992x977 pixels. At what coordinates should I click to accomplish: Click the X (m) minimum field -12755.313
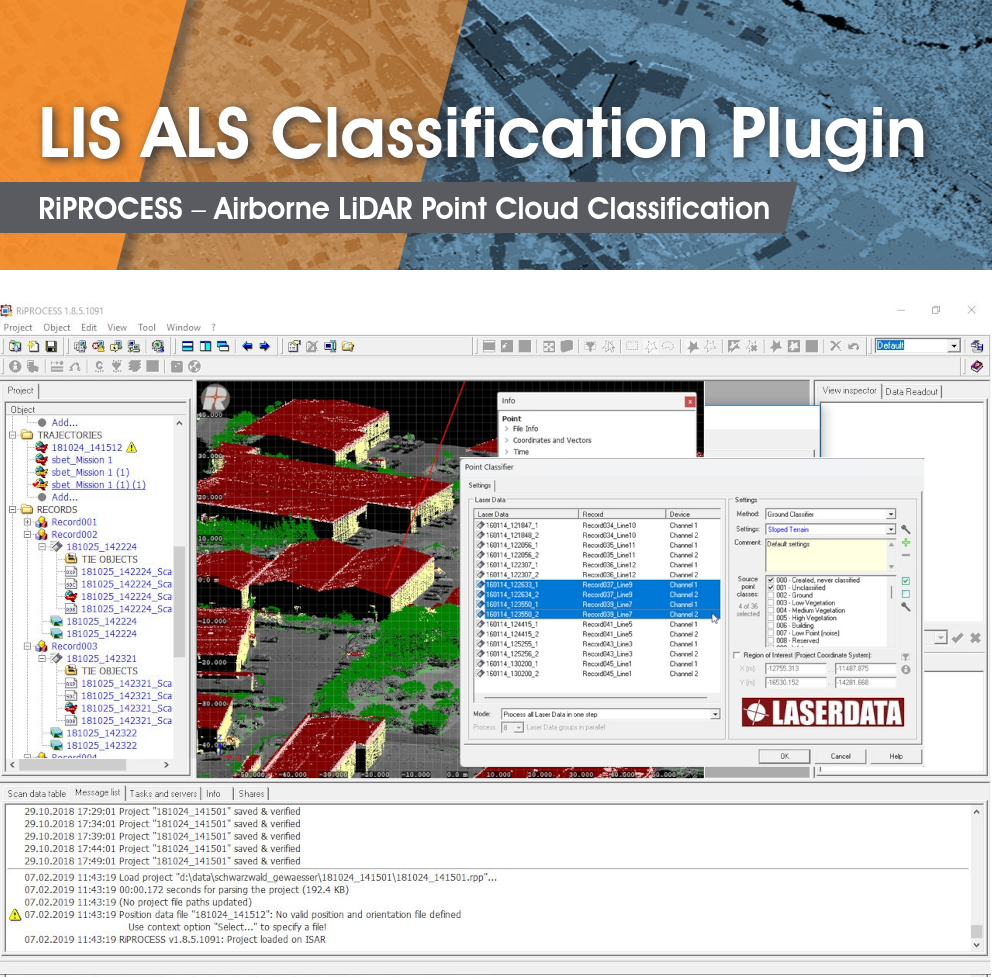click(x=795, y=669)
